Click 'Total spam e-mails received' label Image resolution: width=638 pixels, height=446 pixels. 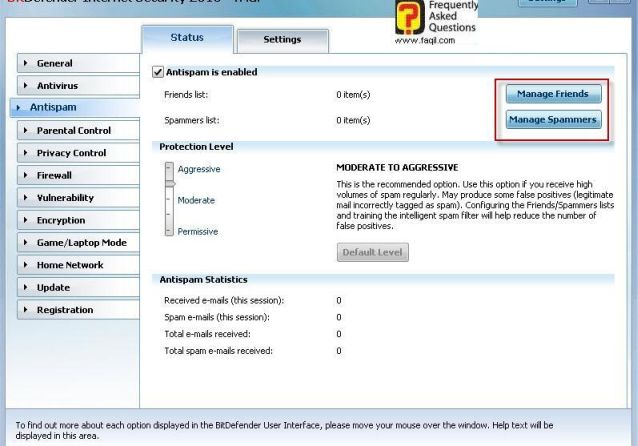tap(218, 351)
